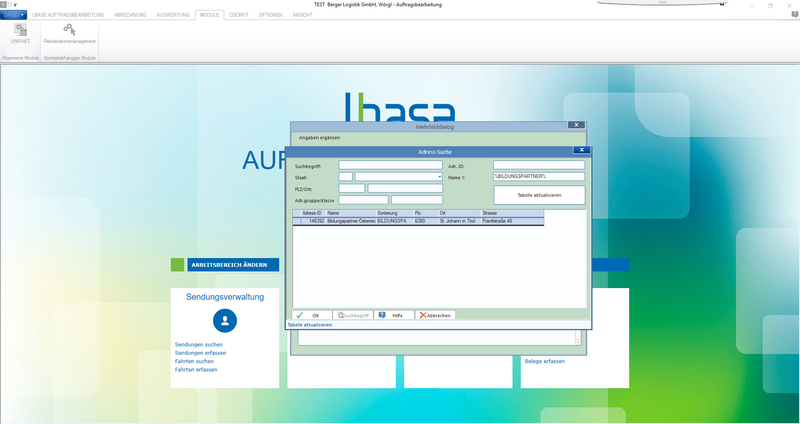Click Tabelle aktualisieren button

[x=539, y=195]
